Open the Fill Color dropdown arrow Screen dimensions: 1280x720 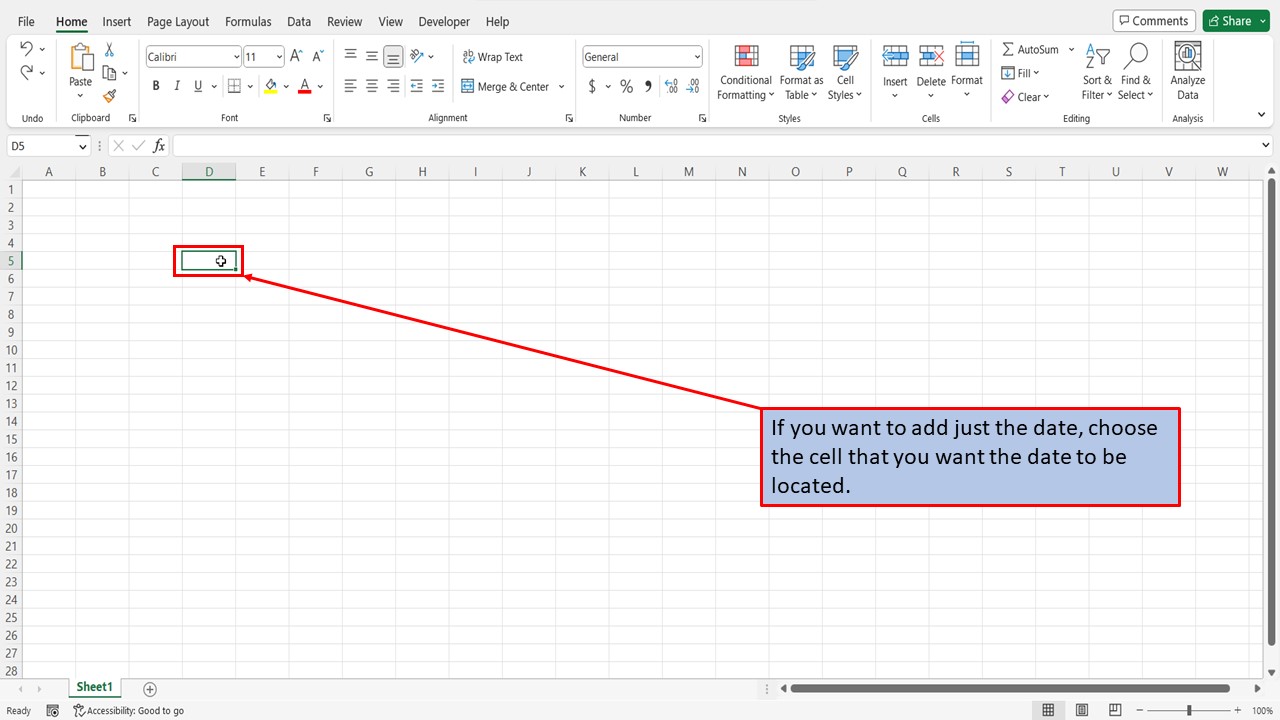286,86
